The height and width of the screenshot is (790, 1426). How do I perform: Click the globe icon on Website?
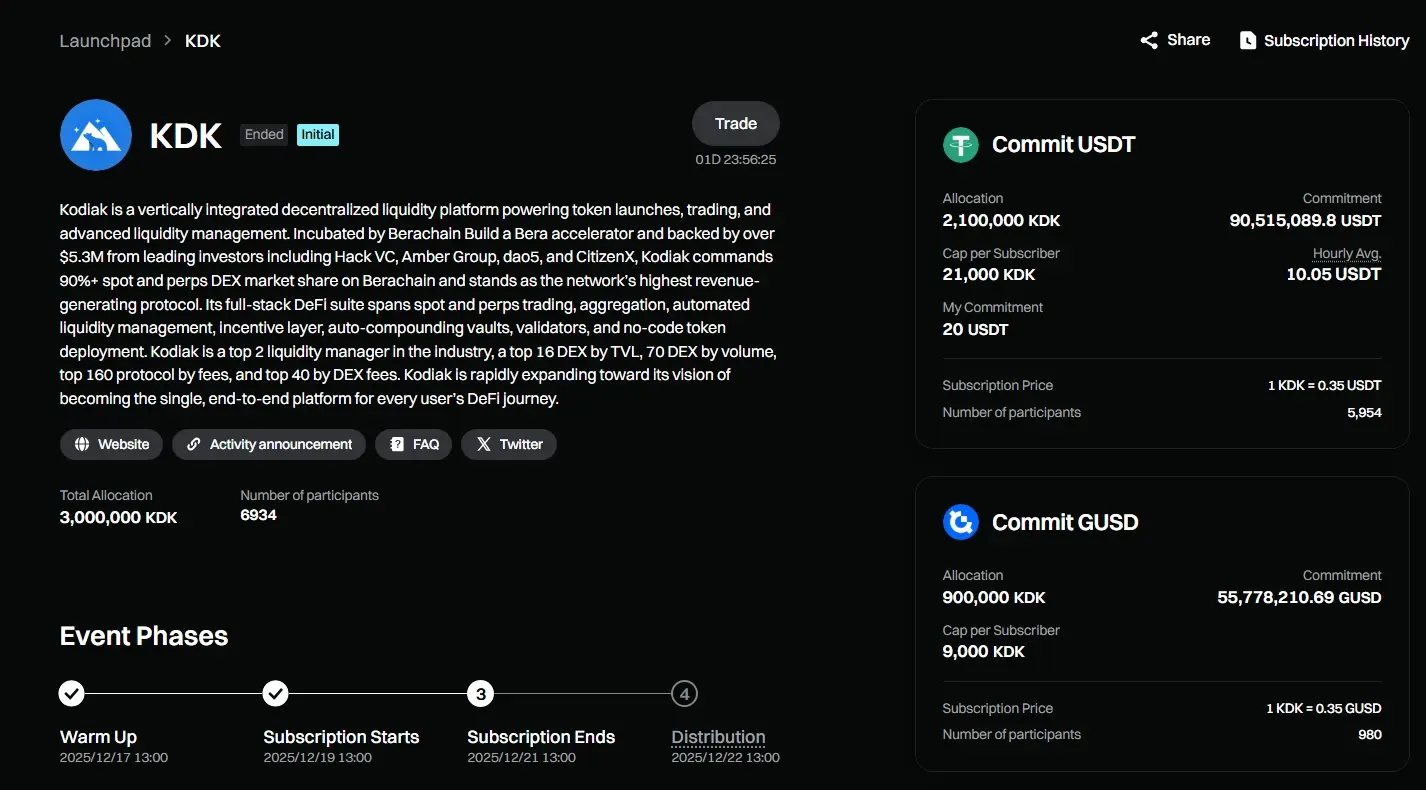pyautogui.click(x=82, y=444)
